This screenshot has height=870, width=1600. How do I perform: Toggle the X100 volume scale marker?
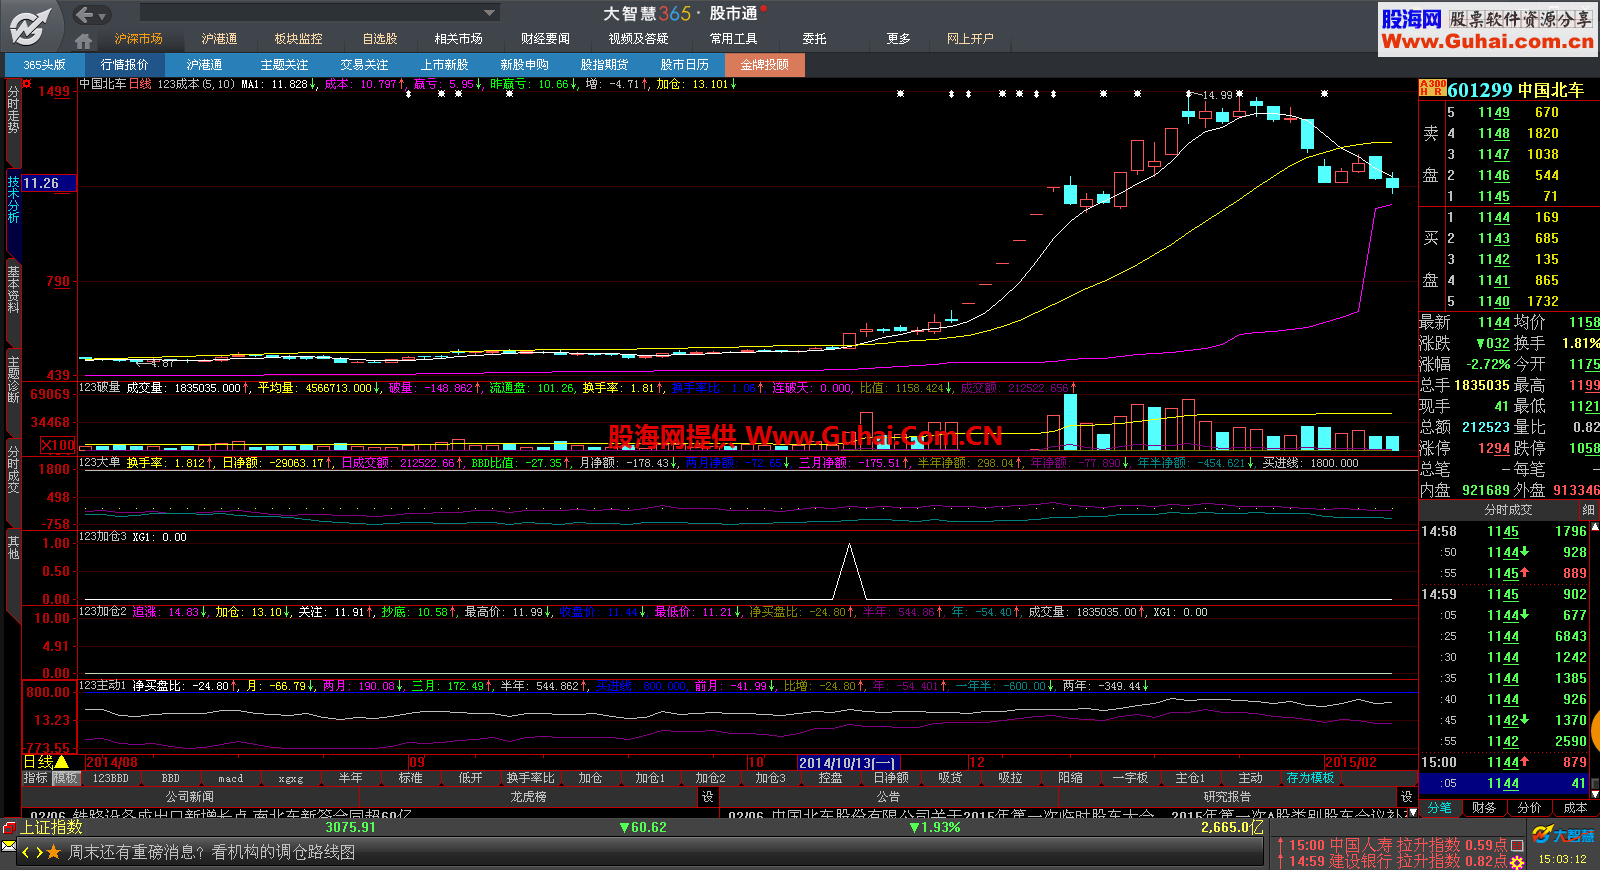point(57,445)
